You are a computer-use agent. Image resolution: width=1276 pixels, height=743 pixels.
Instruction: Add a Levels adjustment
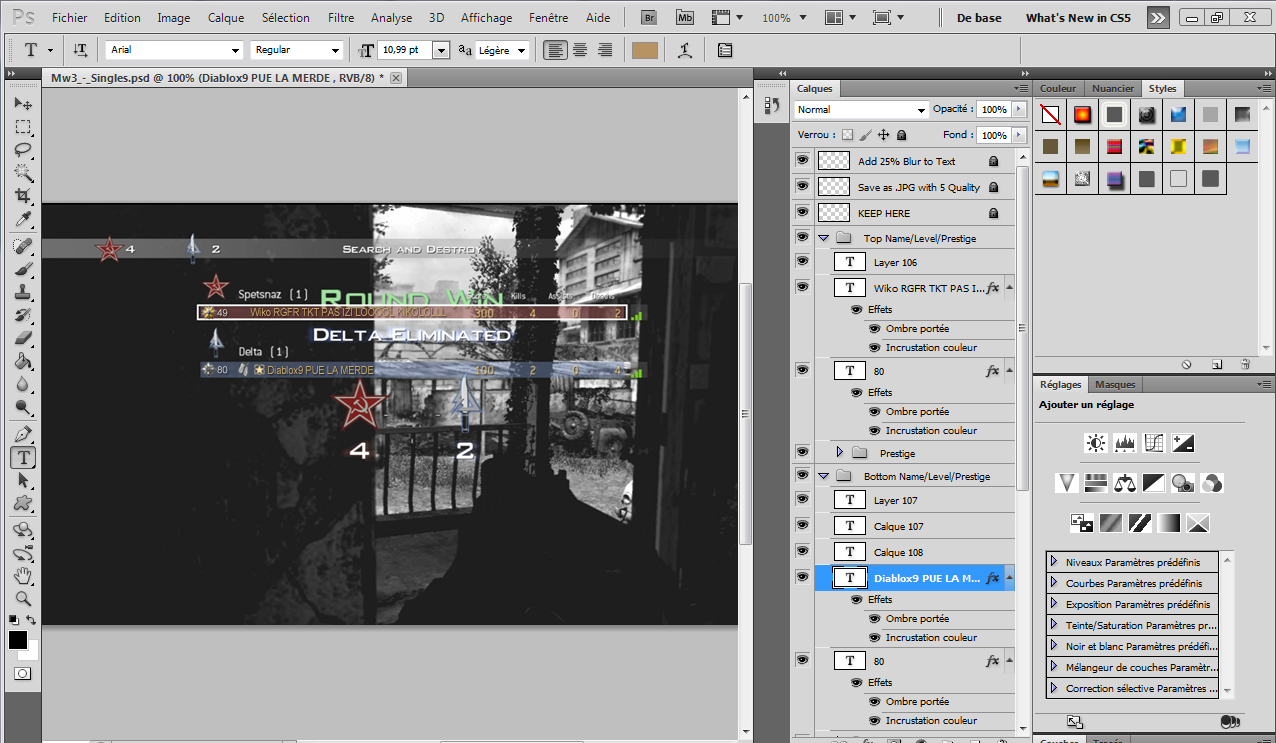point(1126,443)
